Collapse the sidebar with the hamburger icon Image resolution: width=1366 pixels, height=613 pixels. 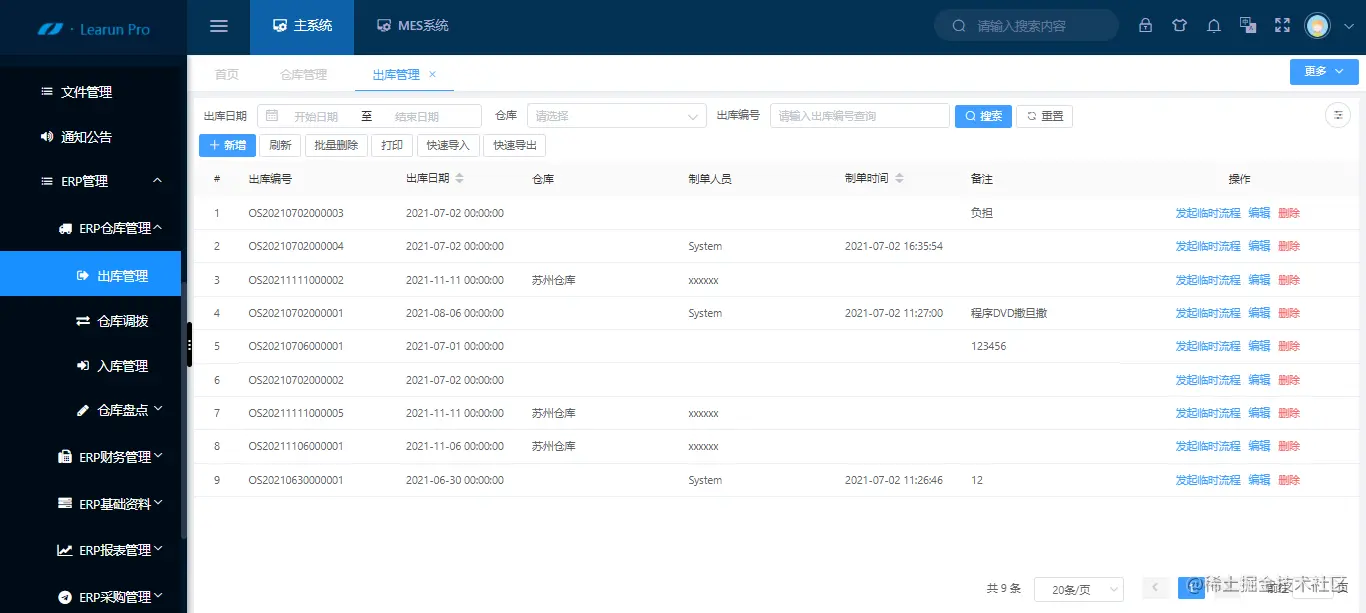pyautogui.click(x=218, y=25)
